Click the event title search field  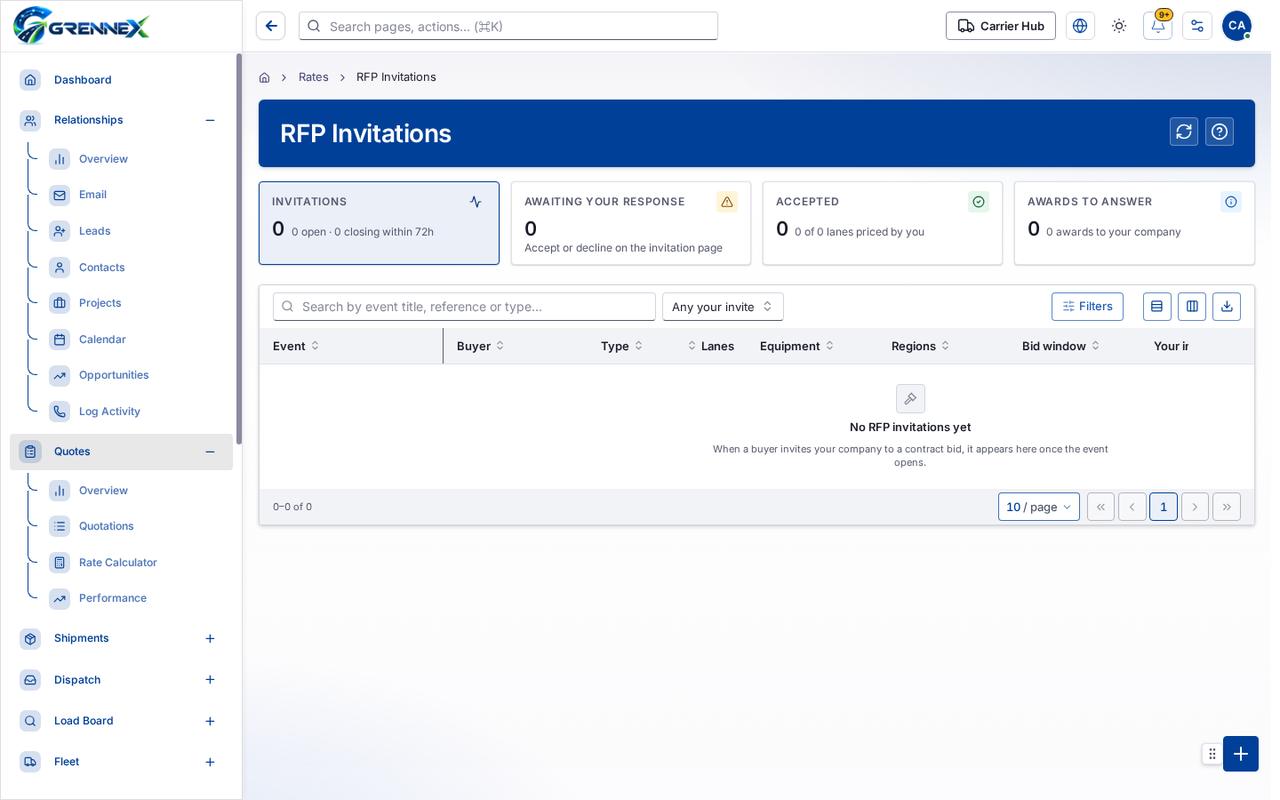coord(464,307)
